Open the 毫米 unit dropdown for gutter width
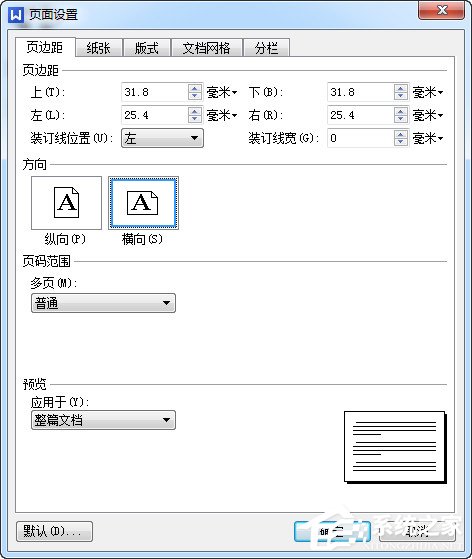The height and width of the screenshot is (559, 472). [x=428, y=138]
